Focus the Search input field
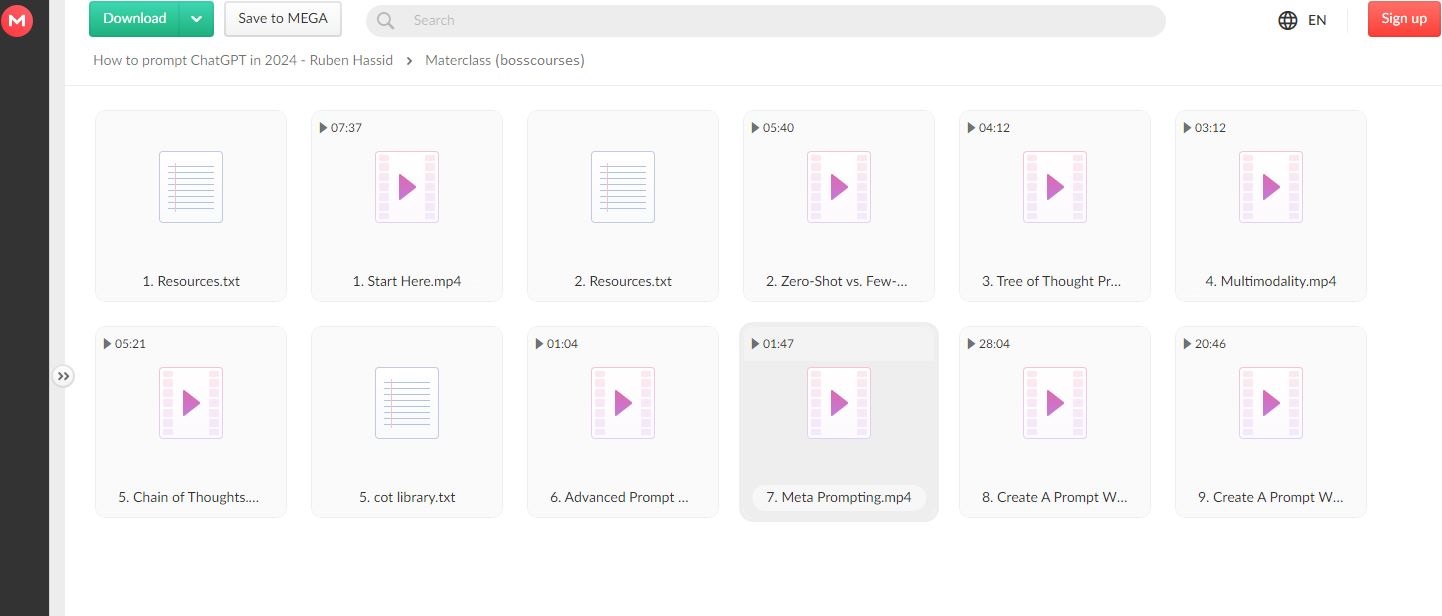This screenshot has width=1442, height=616. [780, 20]
